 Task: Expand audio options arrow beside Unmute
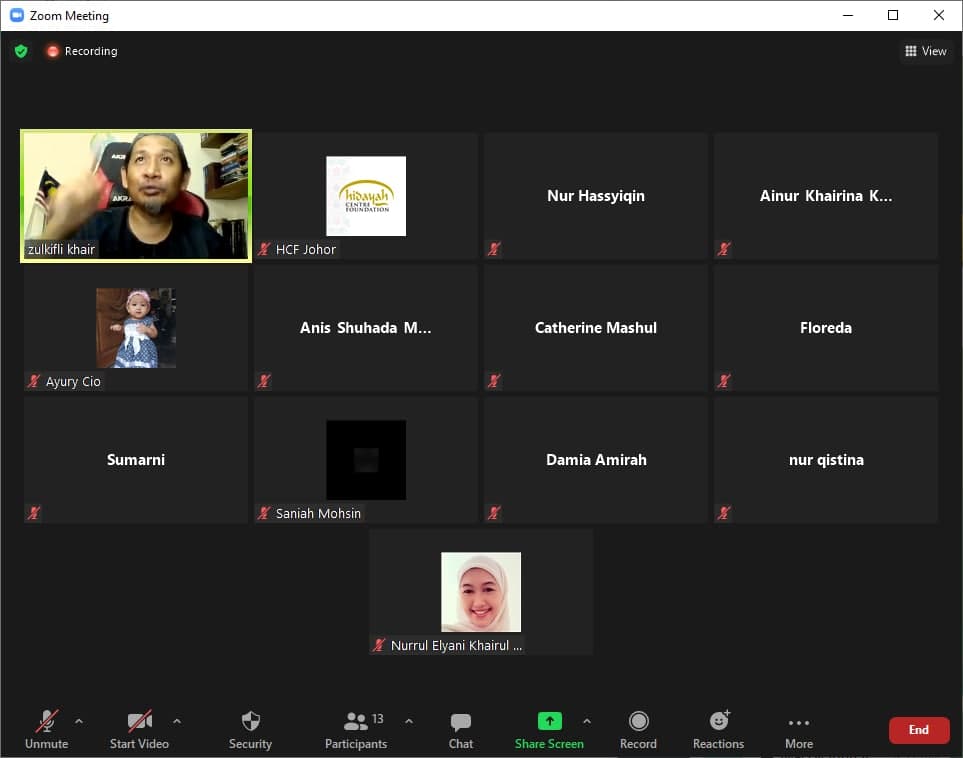tap(79, 721)
